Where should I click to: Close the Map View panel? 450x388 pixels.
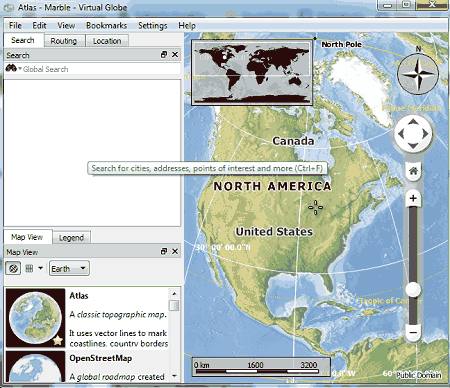click(x=175, y=251)
